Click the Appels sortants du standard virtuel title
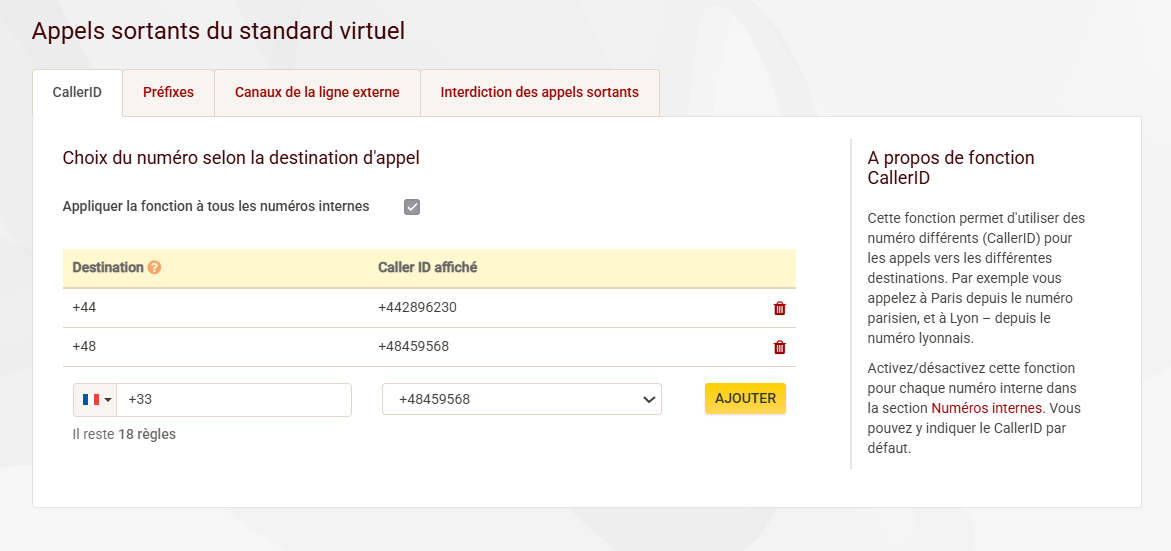 point(218,31)
